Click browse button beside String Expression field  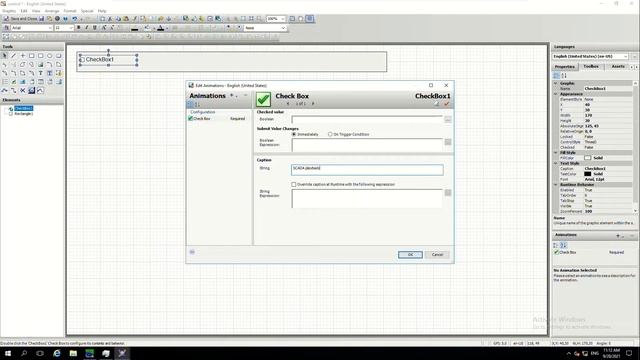(448, 193)
